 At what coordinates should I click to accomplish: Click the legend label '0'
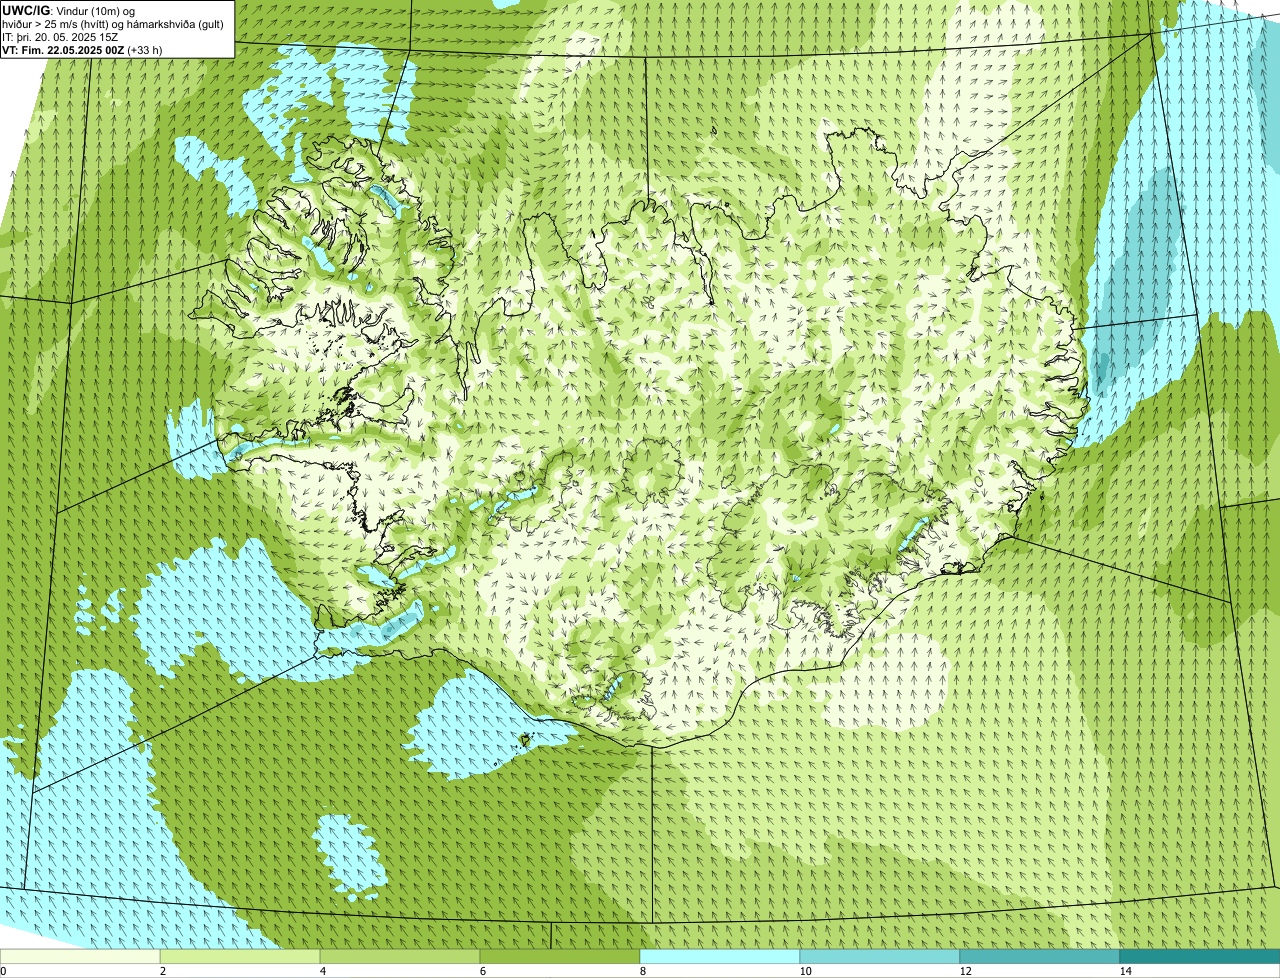click(x=3, y=971)
